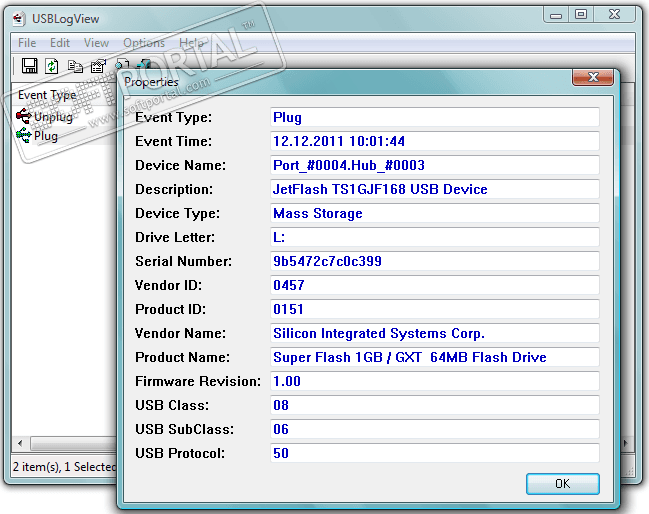Click the USB Class field 08
The image size is (649, 514).
[x=435, y=405]
